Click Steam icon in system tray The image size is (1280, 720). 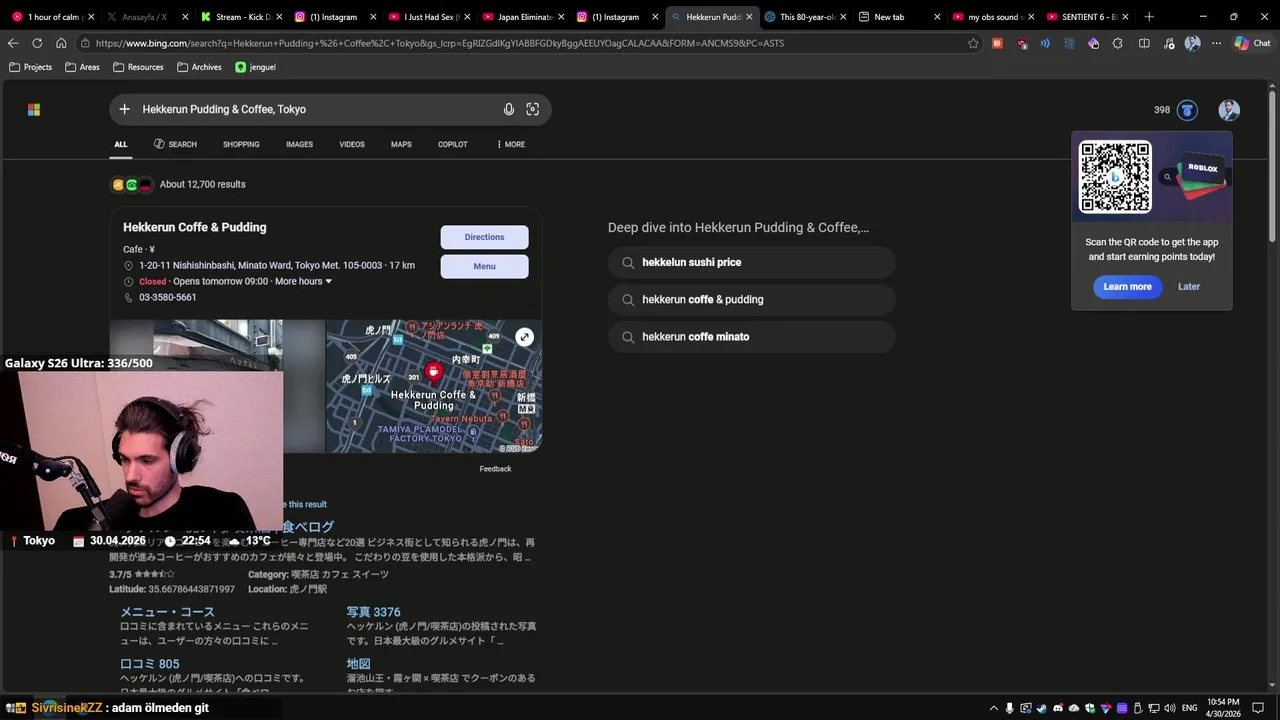(x=1041, y=708)
